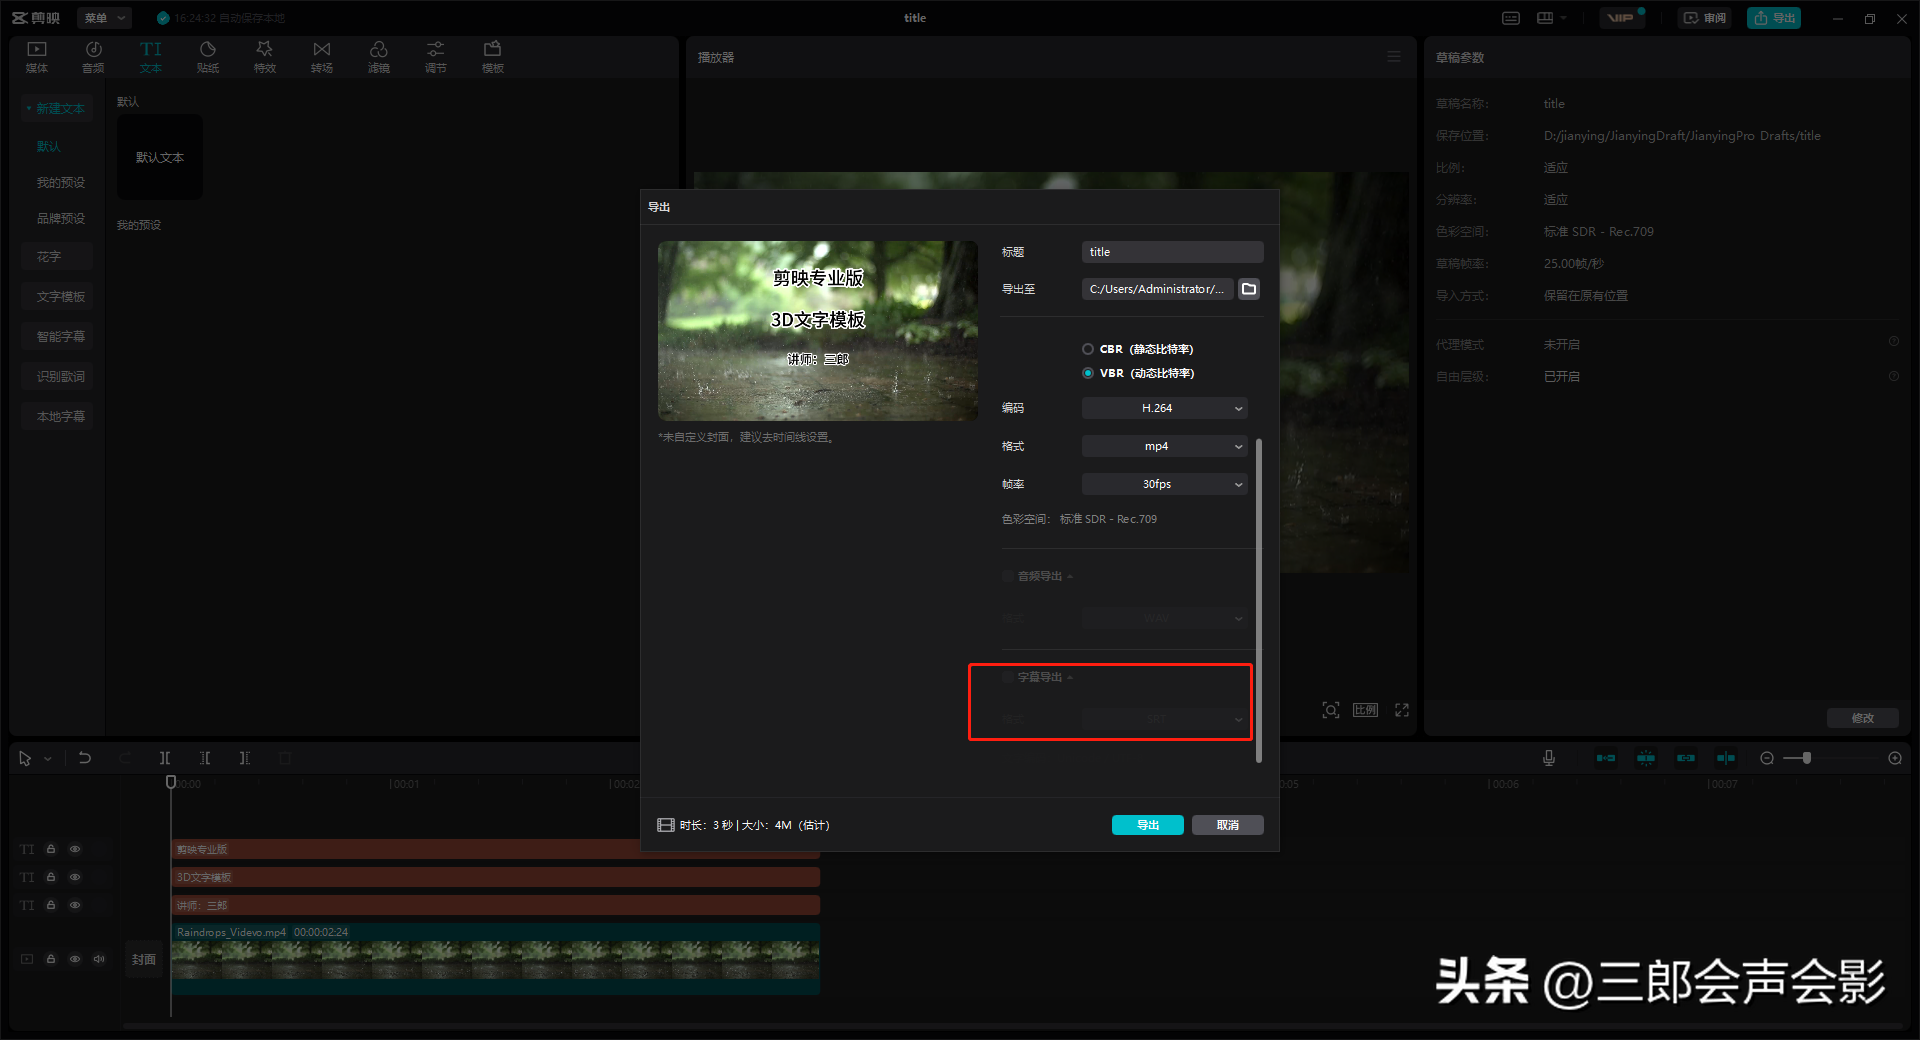
Task: Open the 转场 transitions tab
Action: coord(322,57)
